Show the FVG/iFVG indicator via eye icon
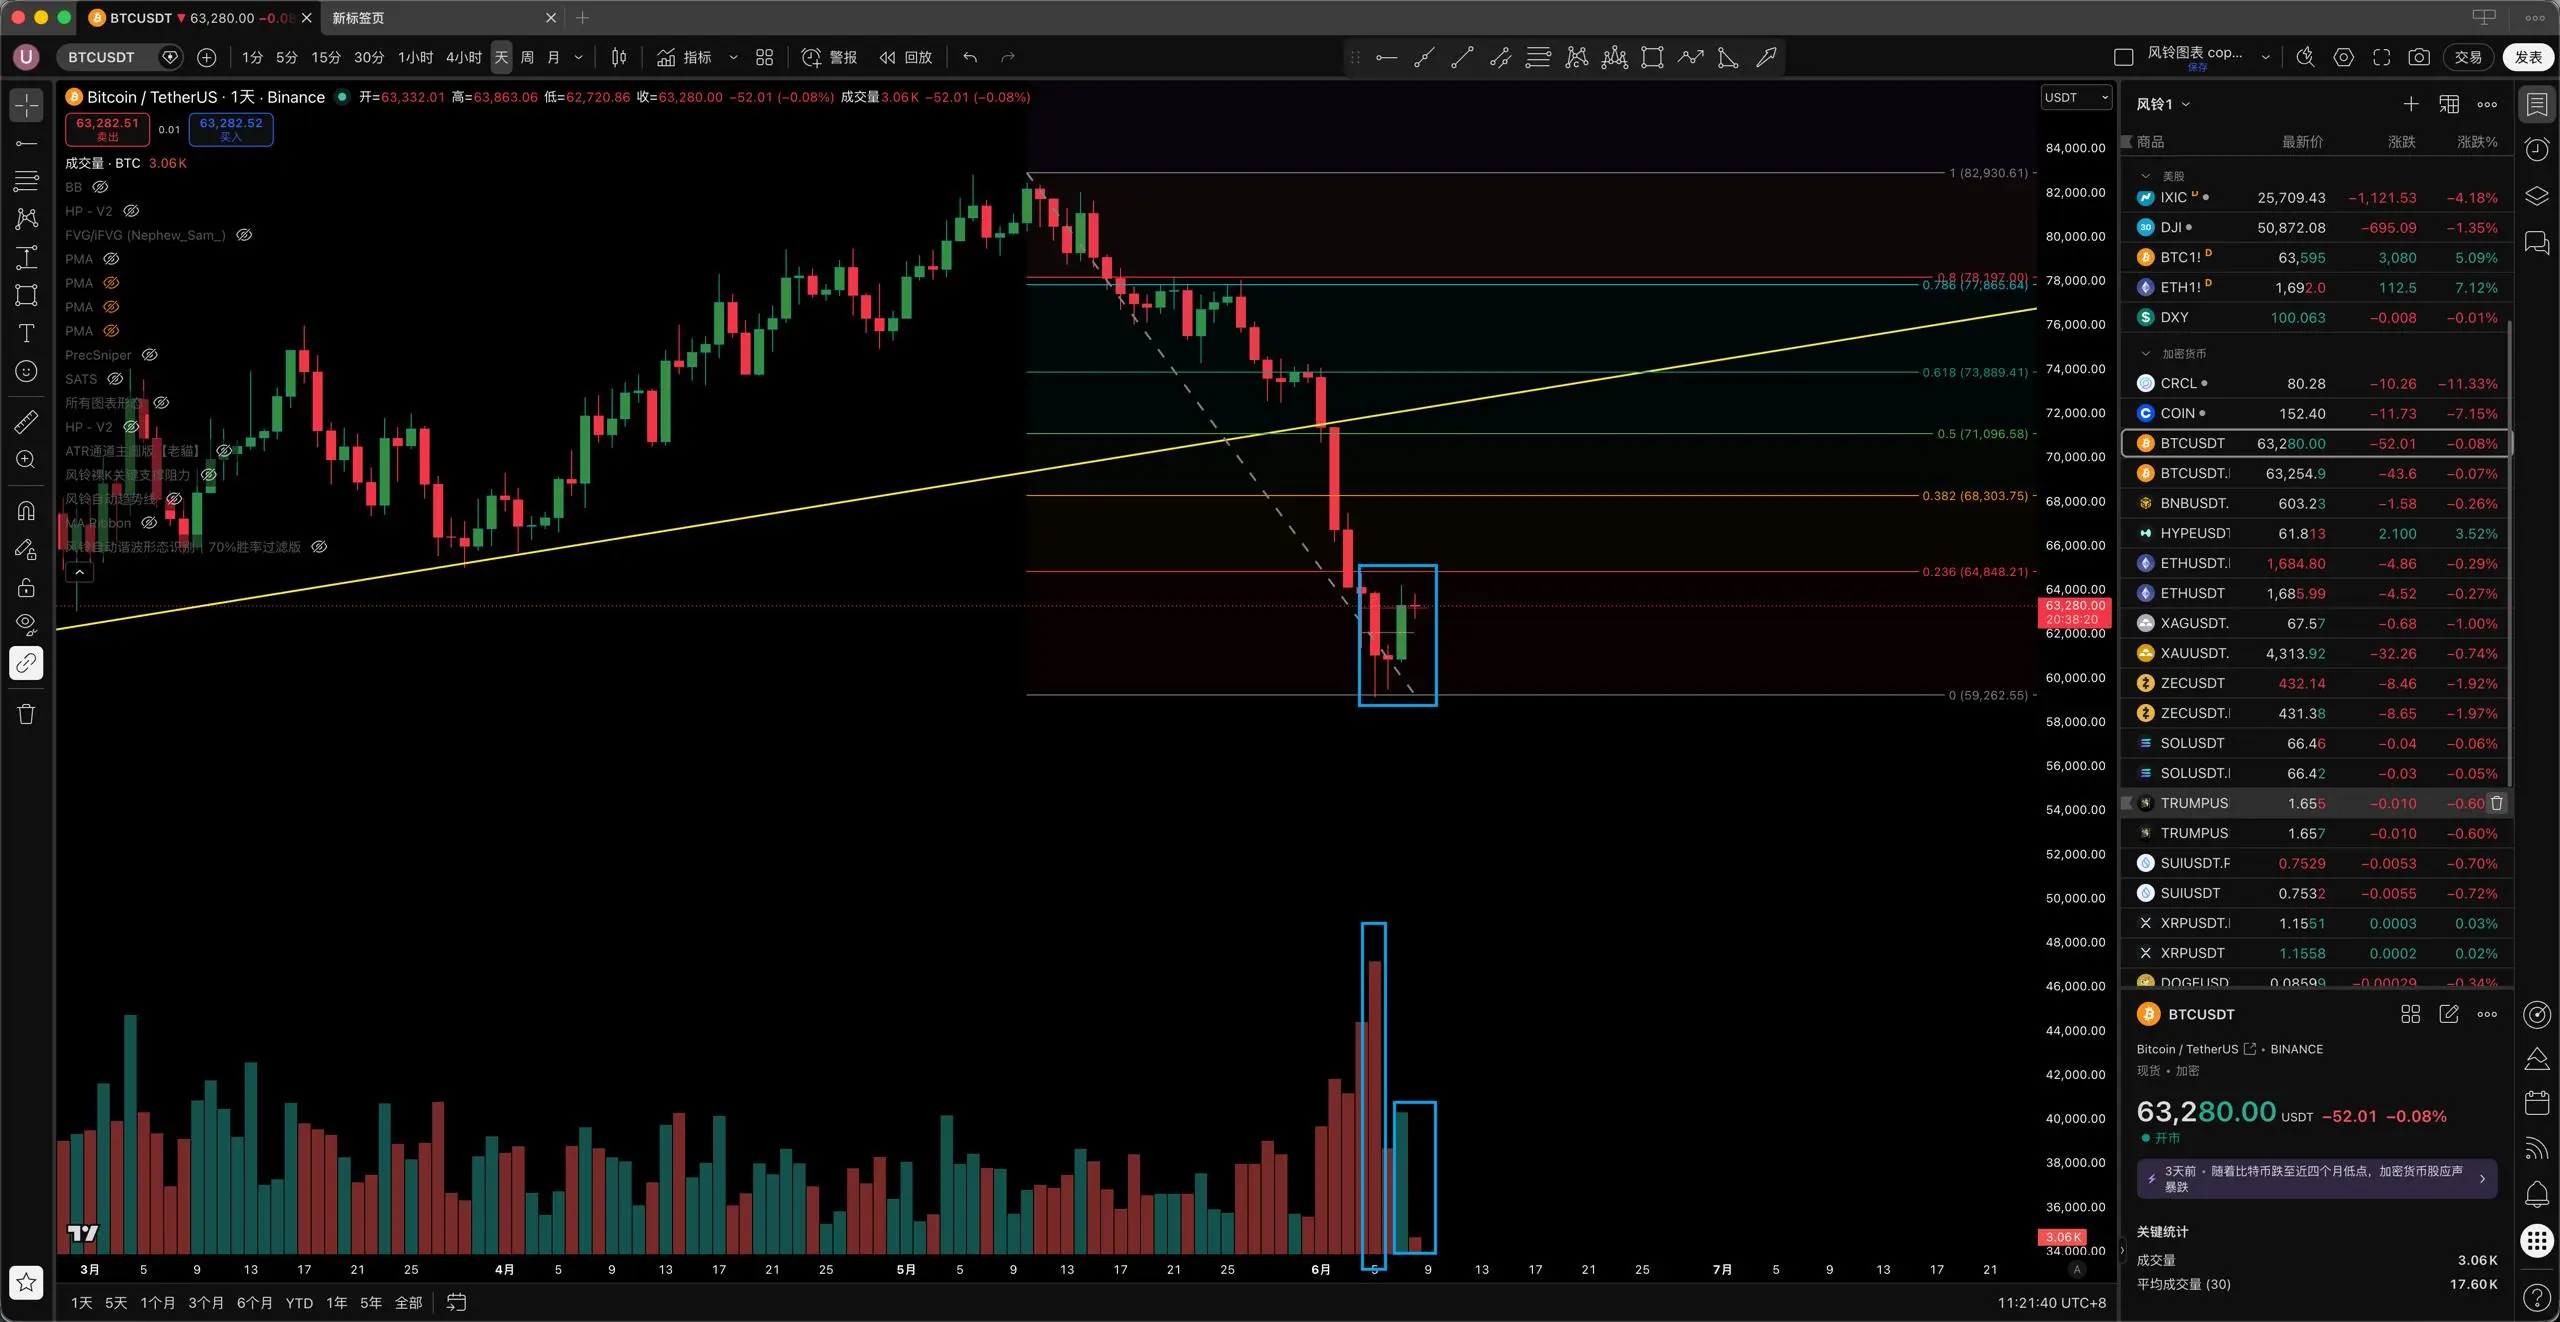The image size is (2560, 1322). pyautogui.click(x=244, y=235)
